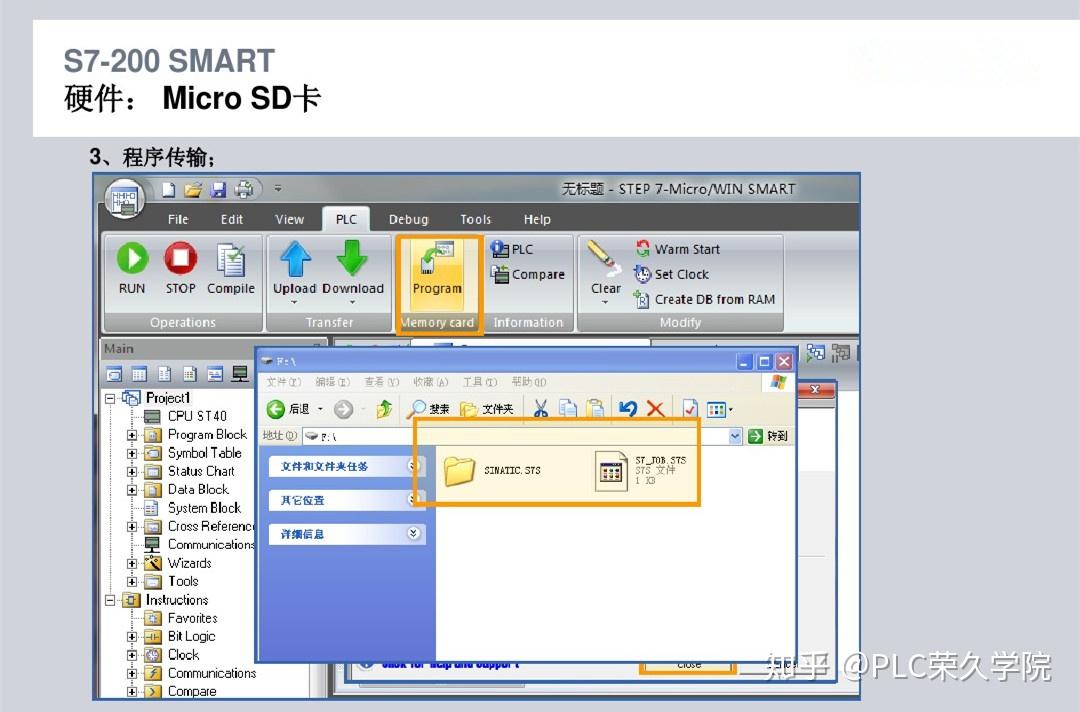Image resolution: width=1080 pixels, height=712 pixels.
Task: Expand the Data Block tree node
Action: [x=132, y=490]
